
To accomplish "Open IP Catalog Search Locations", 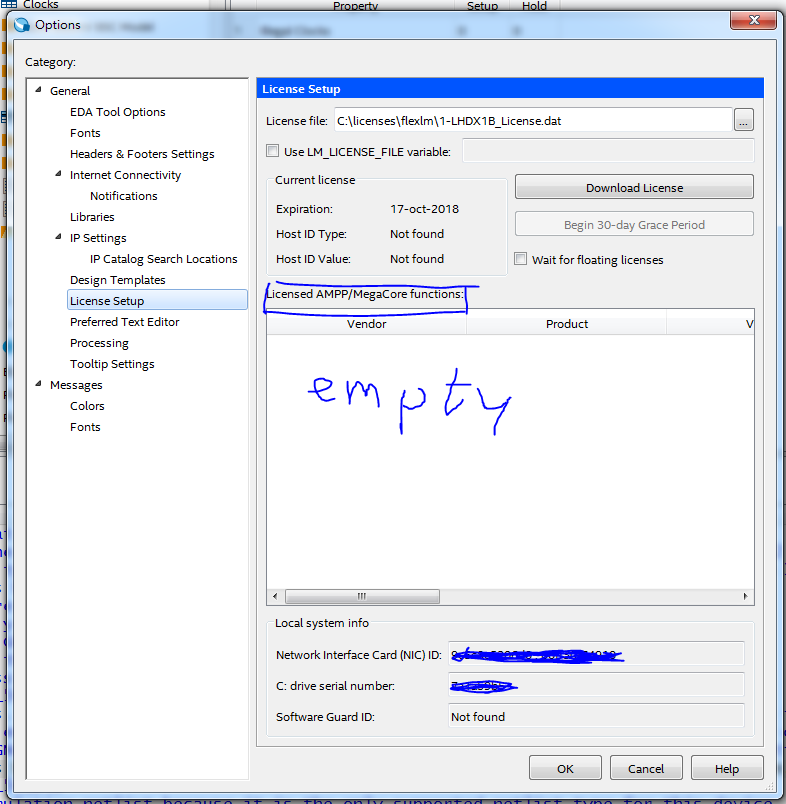I will pos(164,259).
